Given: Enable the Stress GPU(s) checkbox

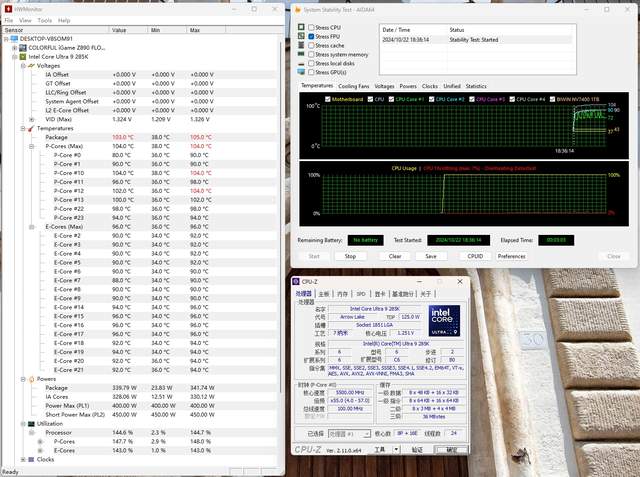Looking at the screenshot, I should coord(311,72).
